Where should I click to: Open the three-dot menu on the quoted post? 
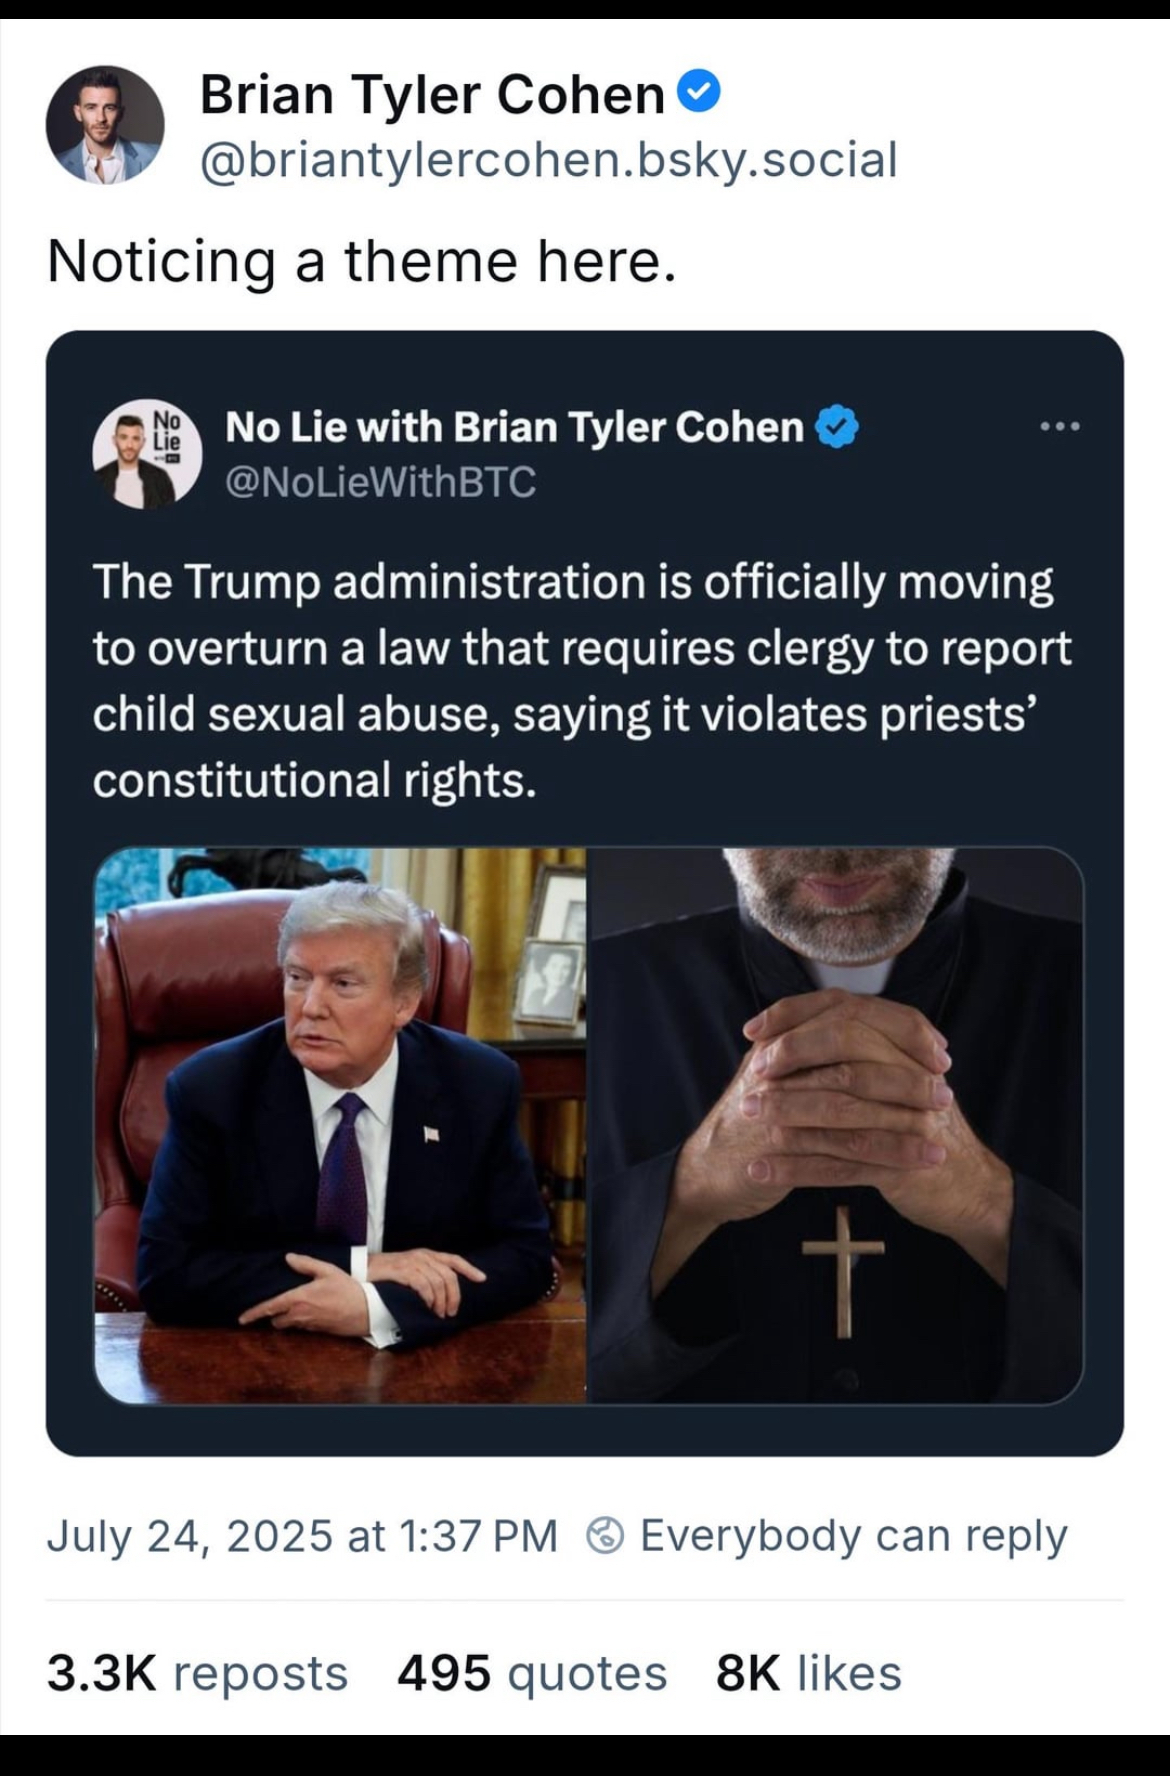click(x=1060, y=428)
